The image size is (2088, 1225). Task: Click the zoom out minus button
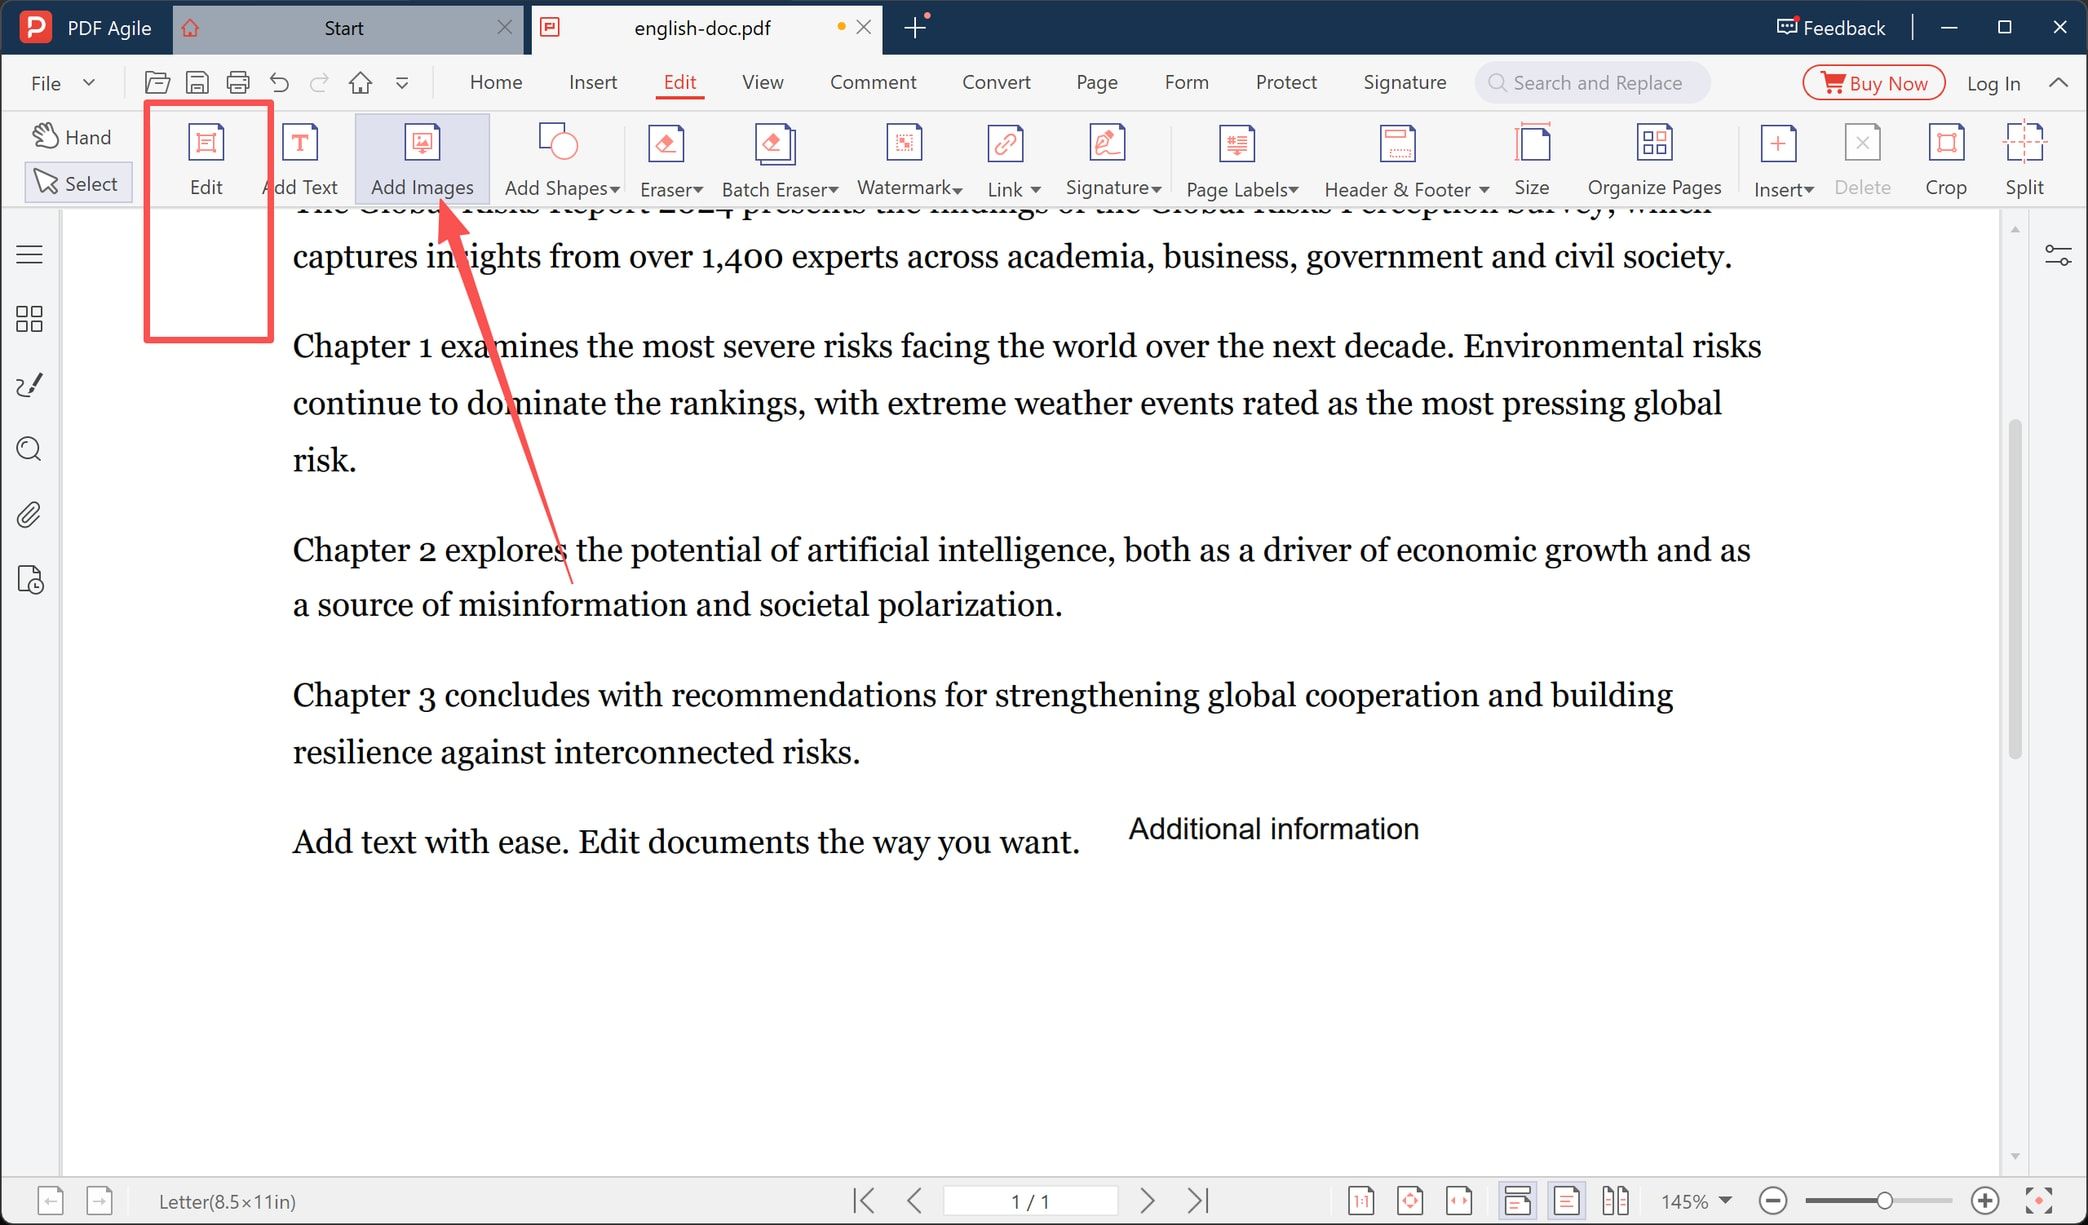coord(1773,1200)
